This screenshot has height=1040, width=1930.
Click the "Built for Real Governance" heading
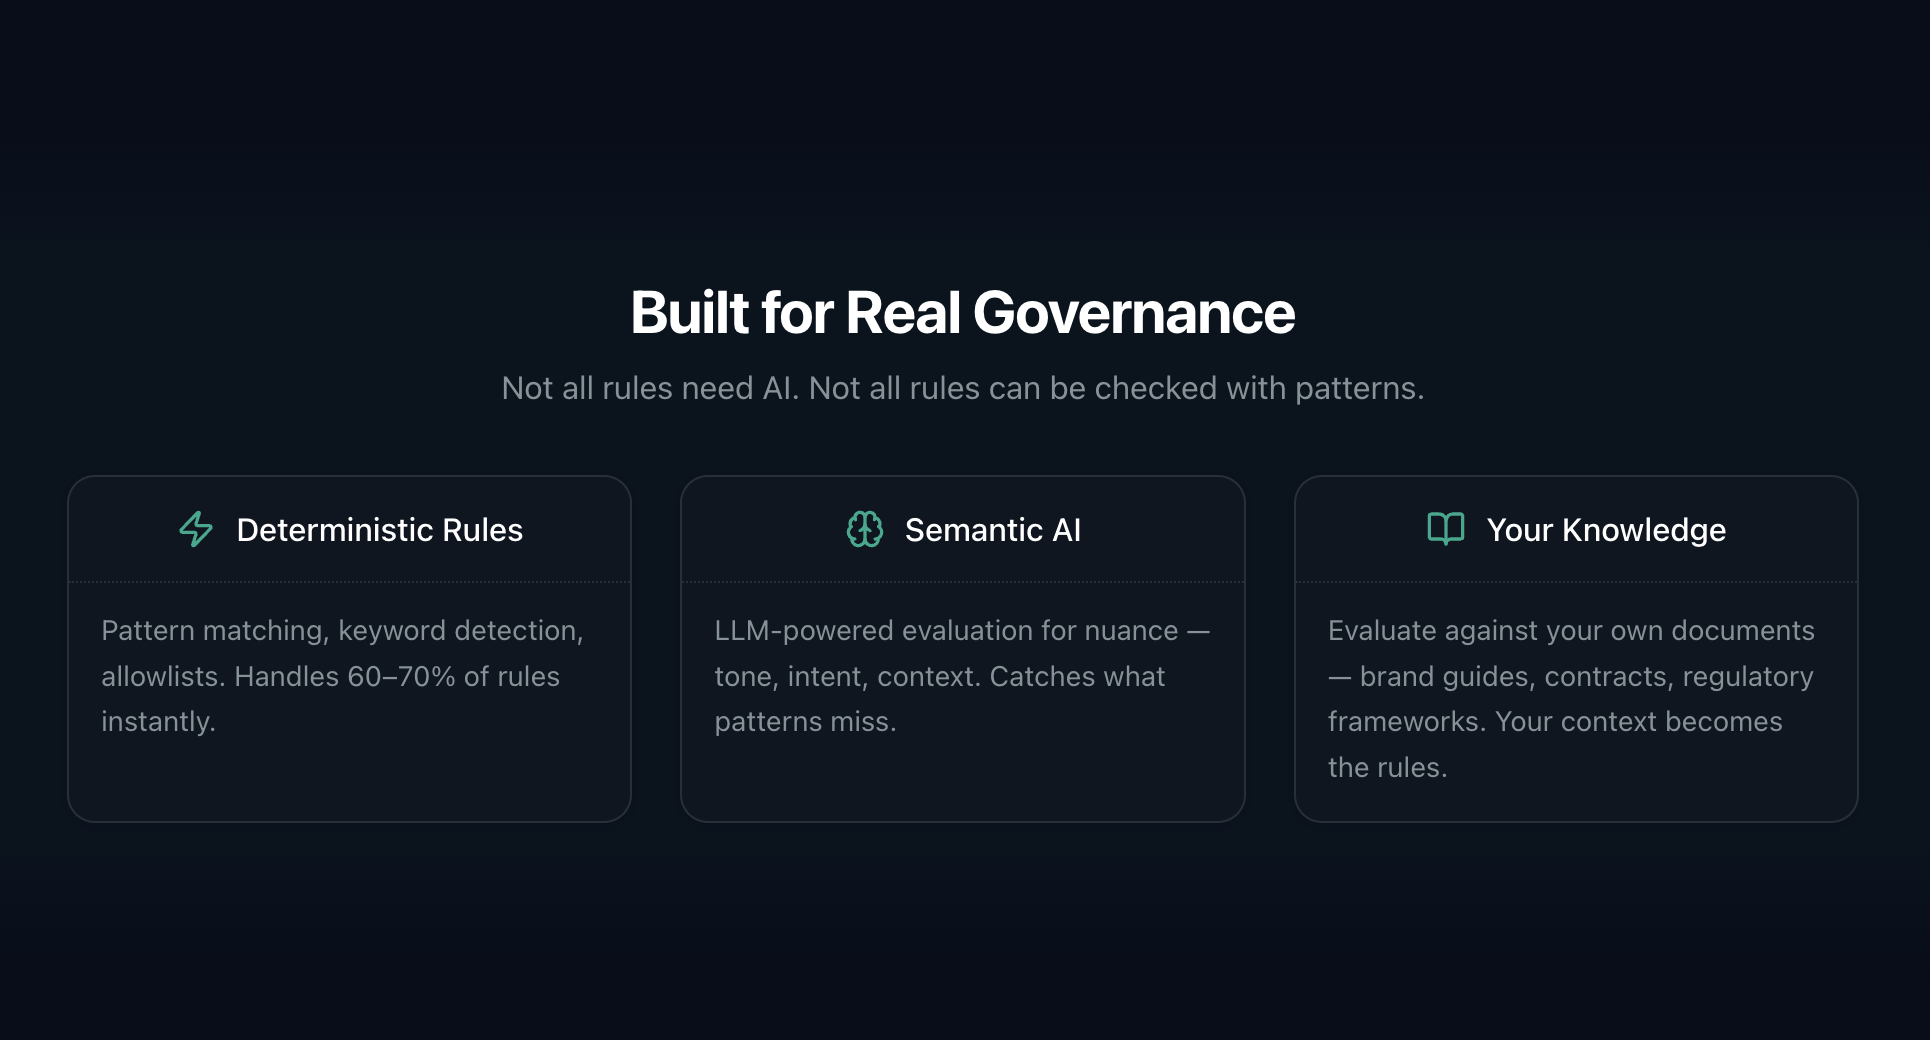[x=962, y=313]
